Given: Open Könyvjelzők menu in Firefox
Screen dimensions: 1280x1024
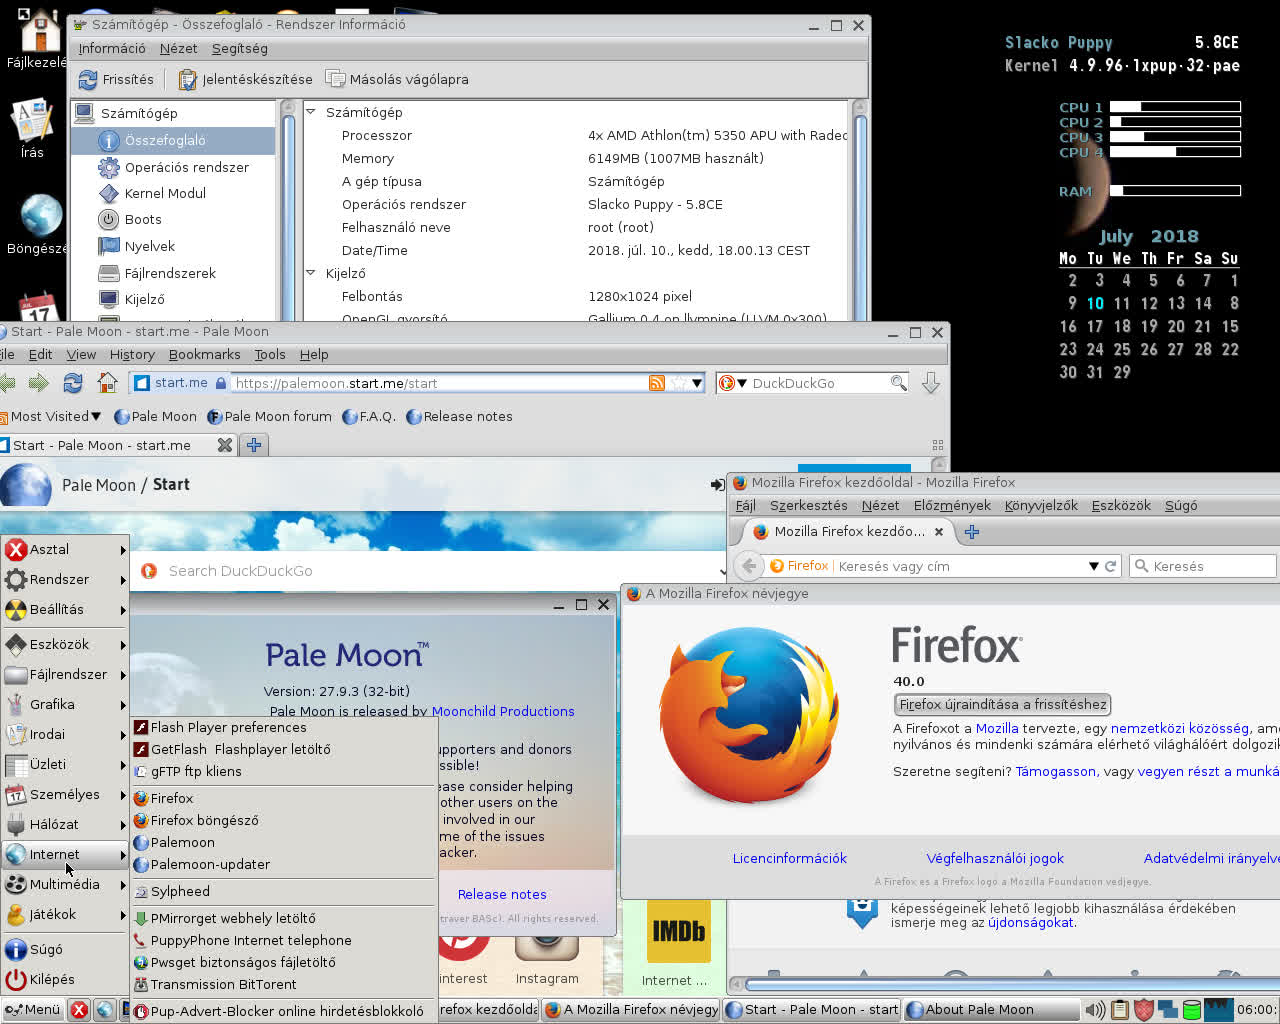Looking at the screenshot, I should pos(1041,505).
